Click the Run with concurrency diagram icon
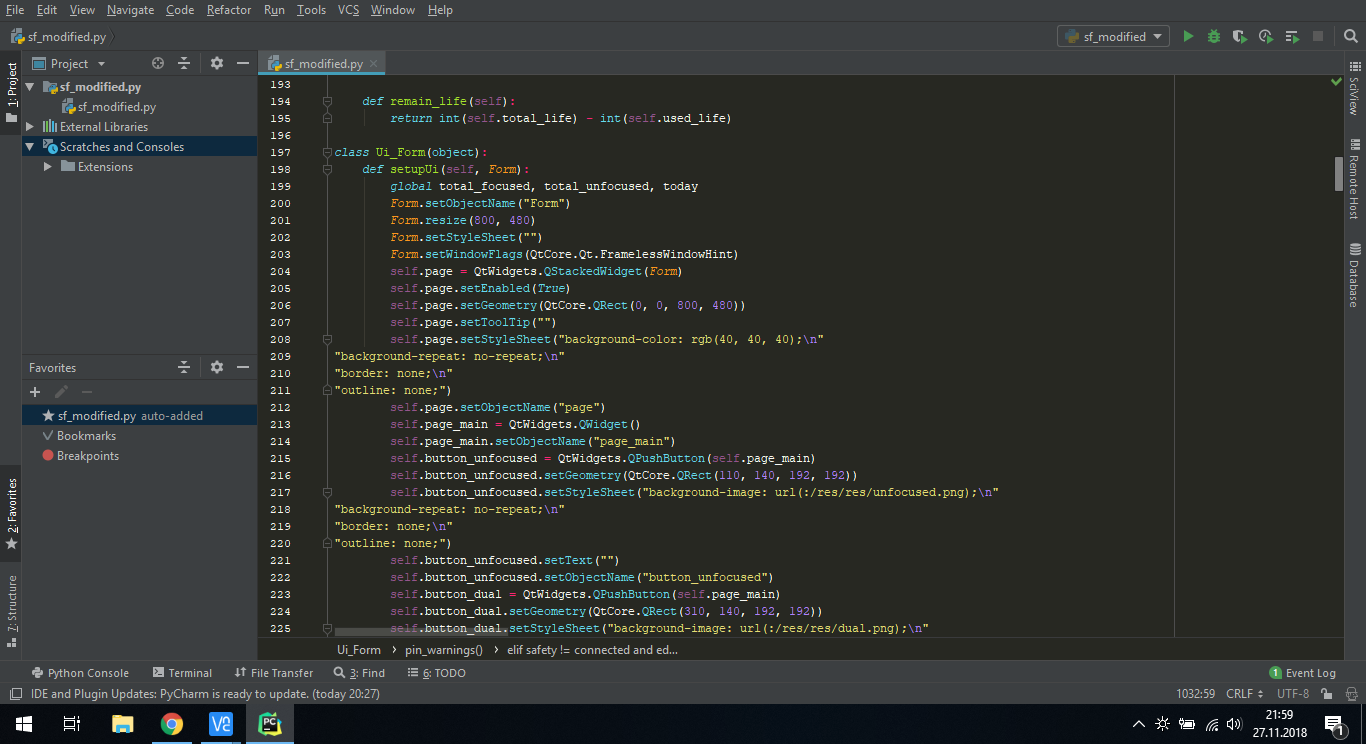This screenshot has height=744, width=1366. click(x=1292, y=36)
